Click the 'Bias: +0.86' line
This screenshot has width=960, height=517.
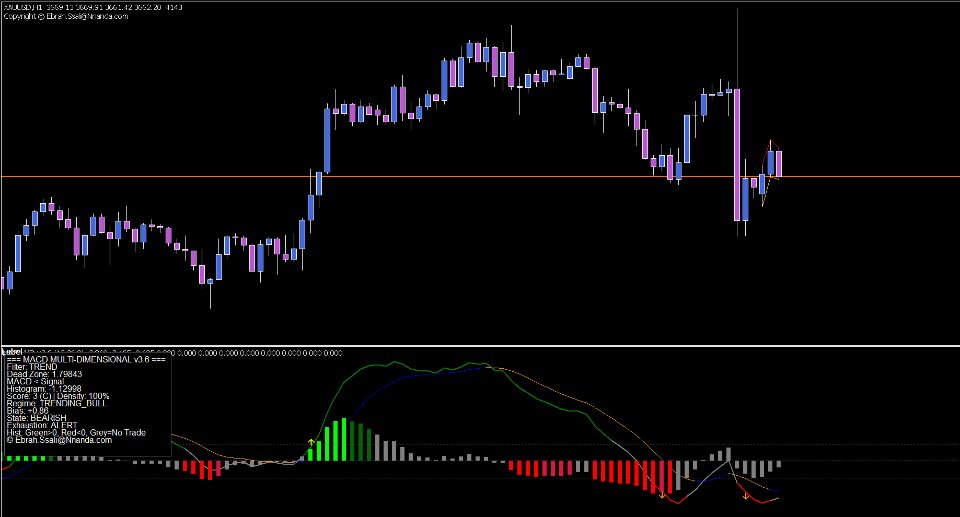28,411
